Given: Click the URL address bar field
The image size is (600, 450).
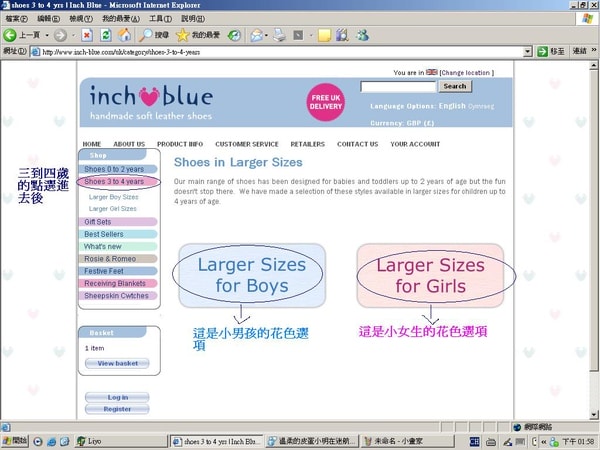Looking at the screenshot, I should (281, 52).
